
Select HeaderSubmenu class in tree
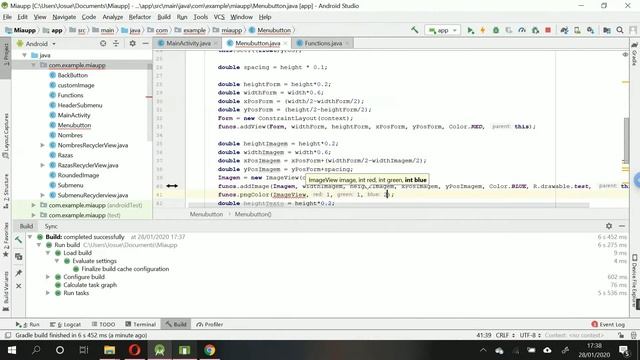point(80,105)
